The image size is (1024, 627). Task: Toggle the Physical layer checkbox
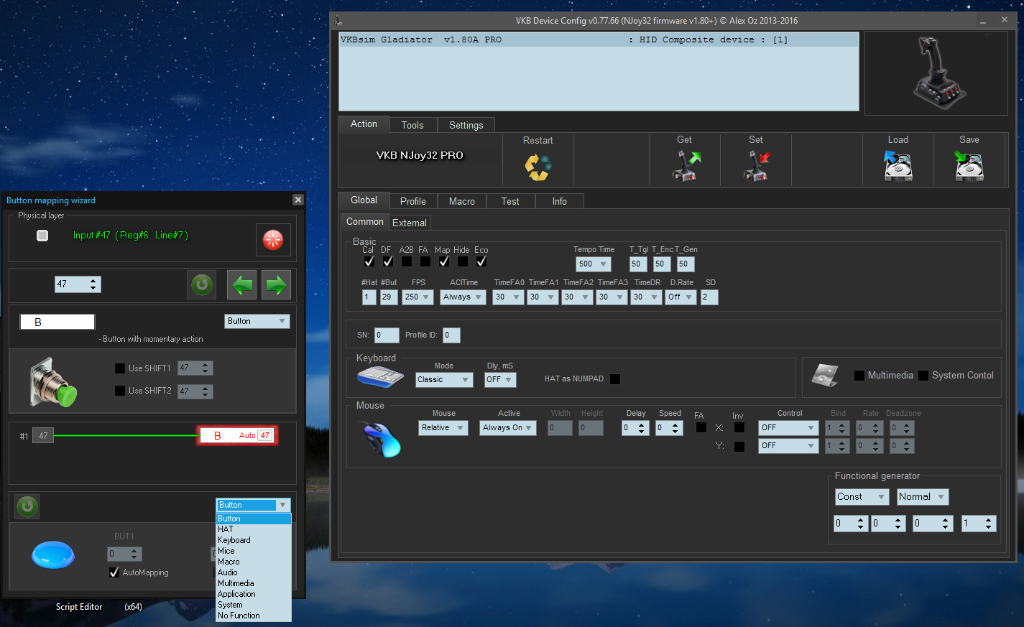tap(42, 235)
